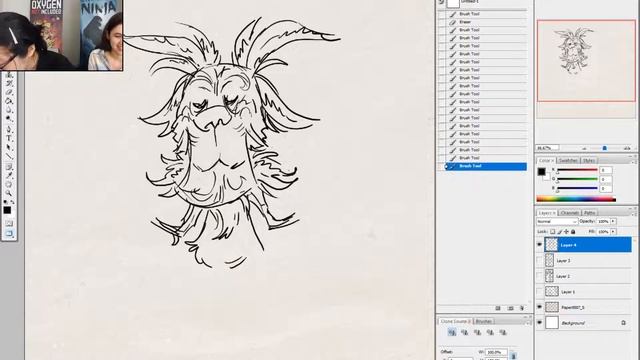
Task: Create new document from current history state
Action: click(x=498, y=308)
